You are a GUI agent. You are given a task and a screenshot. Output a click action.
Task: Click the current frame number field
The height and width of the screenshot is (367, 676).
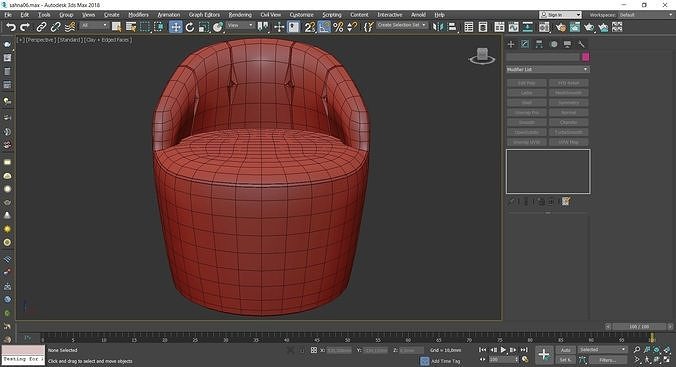[502, 359]
